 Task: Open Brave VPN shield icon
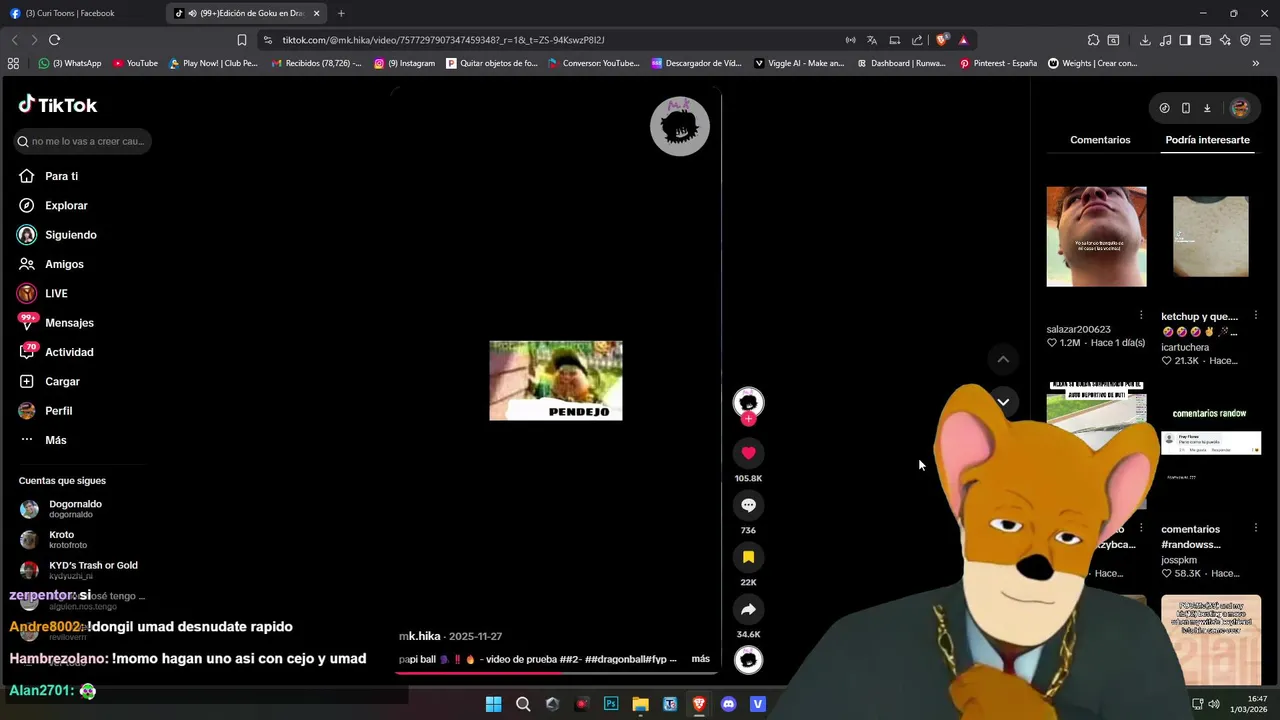(1245, 40)
